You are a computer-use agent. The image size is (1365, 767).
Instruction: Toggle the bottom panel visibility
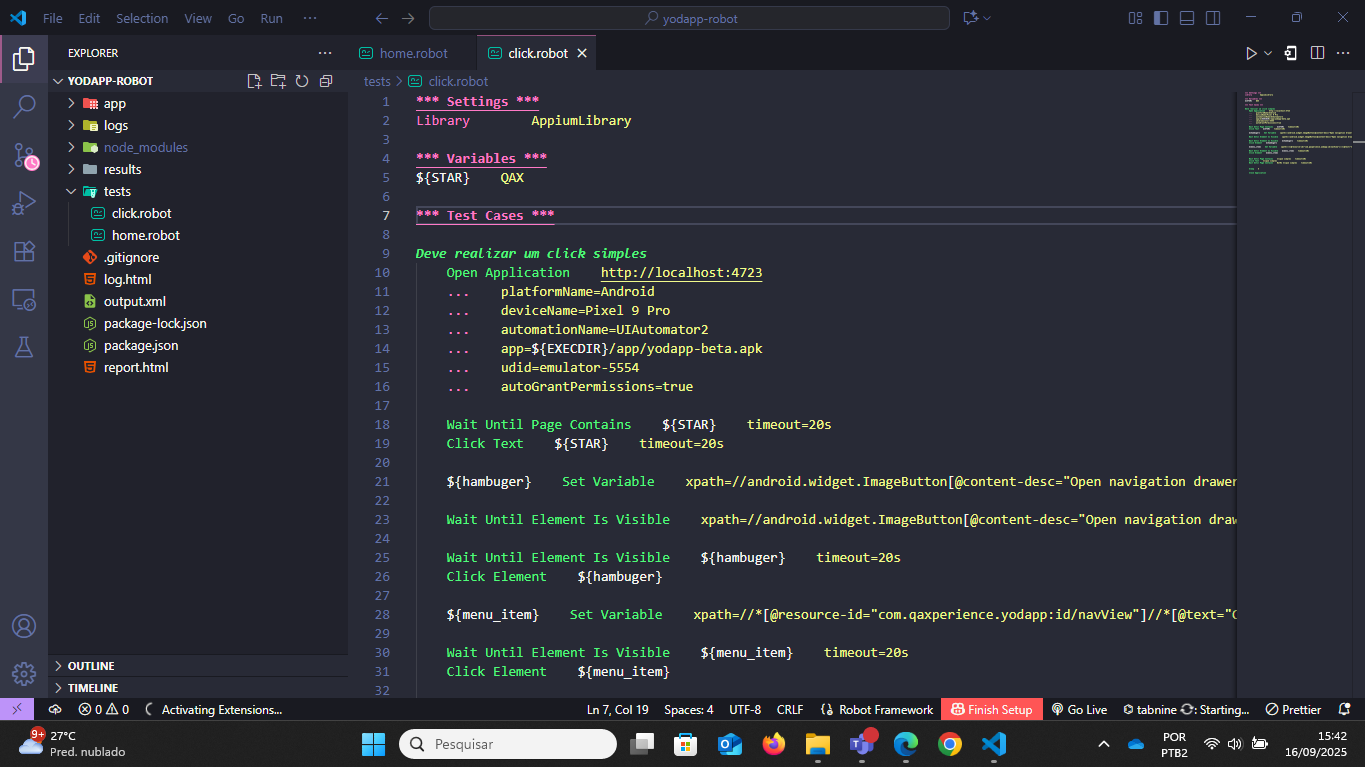1187,18
